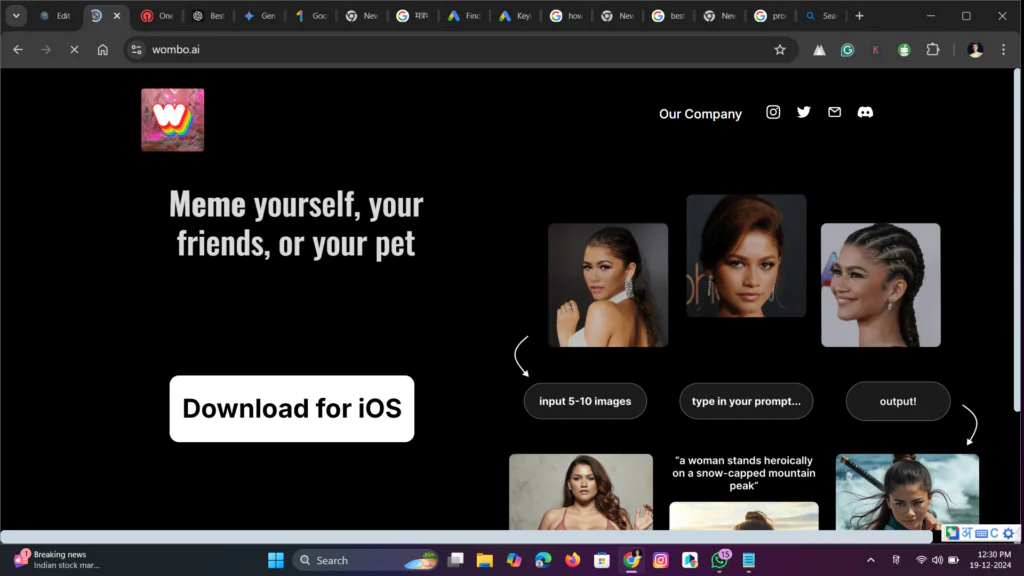Close the active wombo.ai tab

(117, 16)
